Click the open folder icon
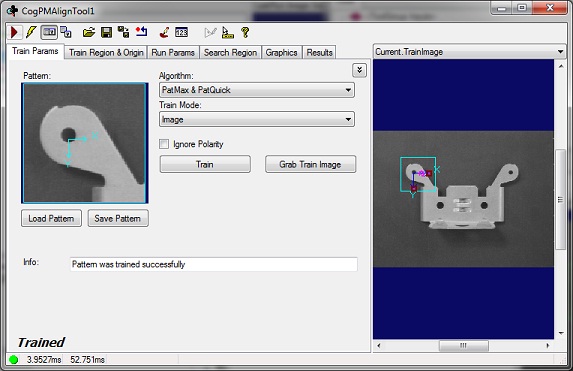Viewport: 573px width, 371px height. tap(88, 33)
